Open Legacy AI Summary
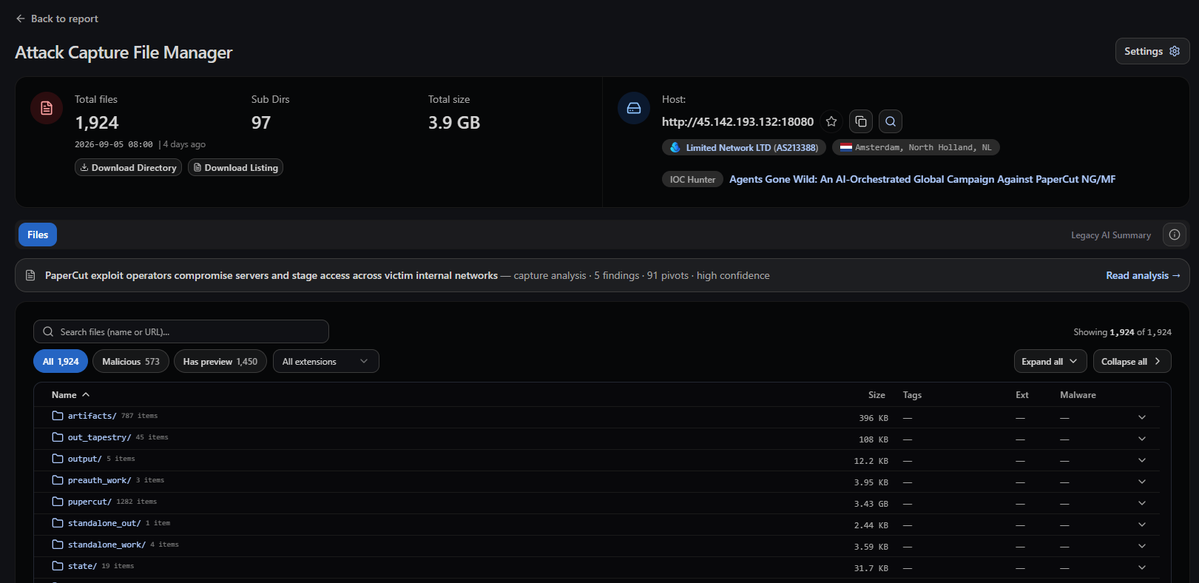Viewport: 1199px width, 583px height. [1110, 235]
